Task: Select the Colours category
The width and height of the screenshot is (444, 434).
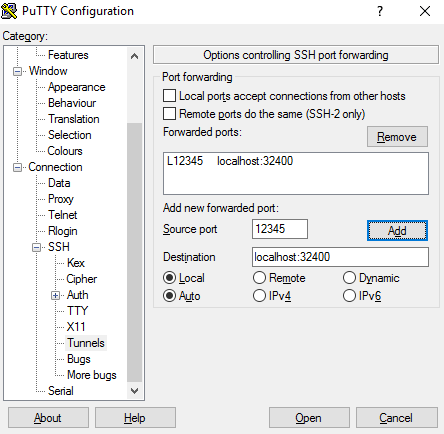Action: [65, 151]
